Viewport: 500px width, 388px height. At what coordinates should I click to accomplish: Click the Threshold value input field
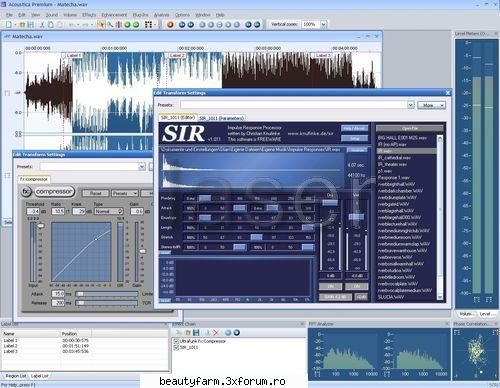pos(33,211)
